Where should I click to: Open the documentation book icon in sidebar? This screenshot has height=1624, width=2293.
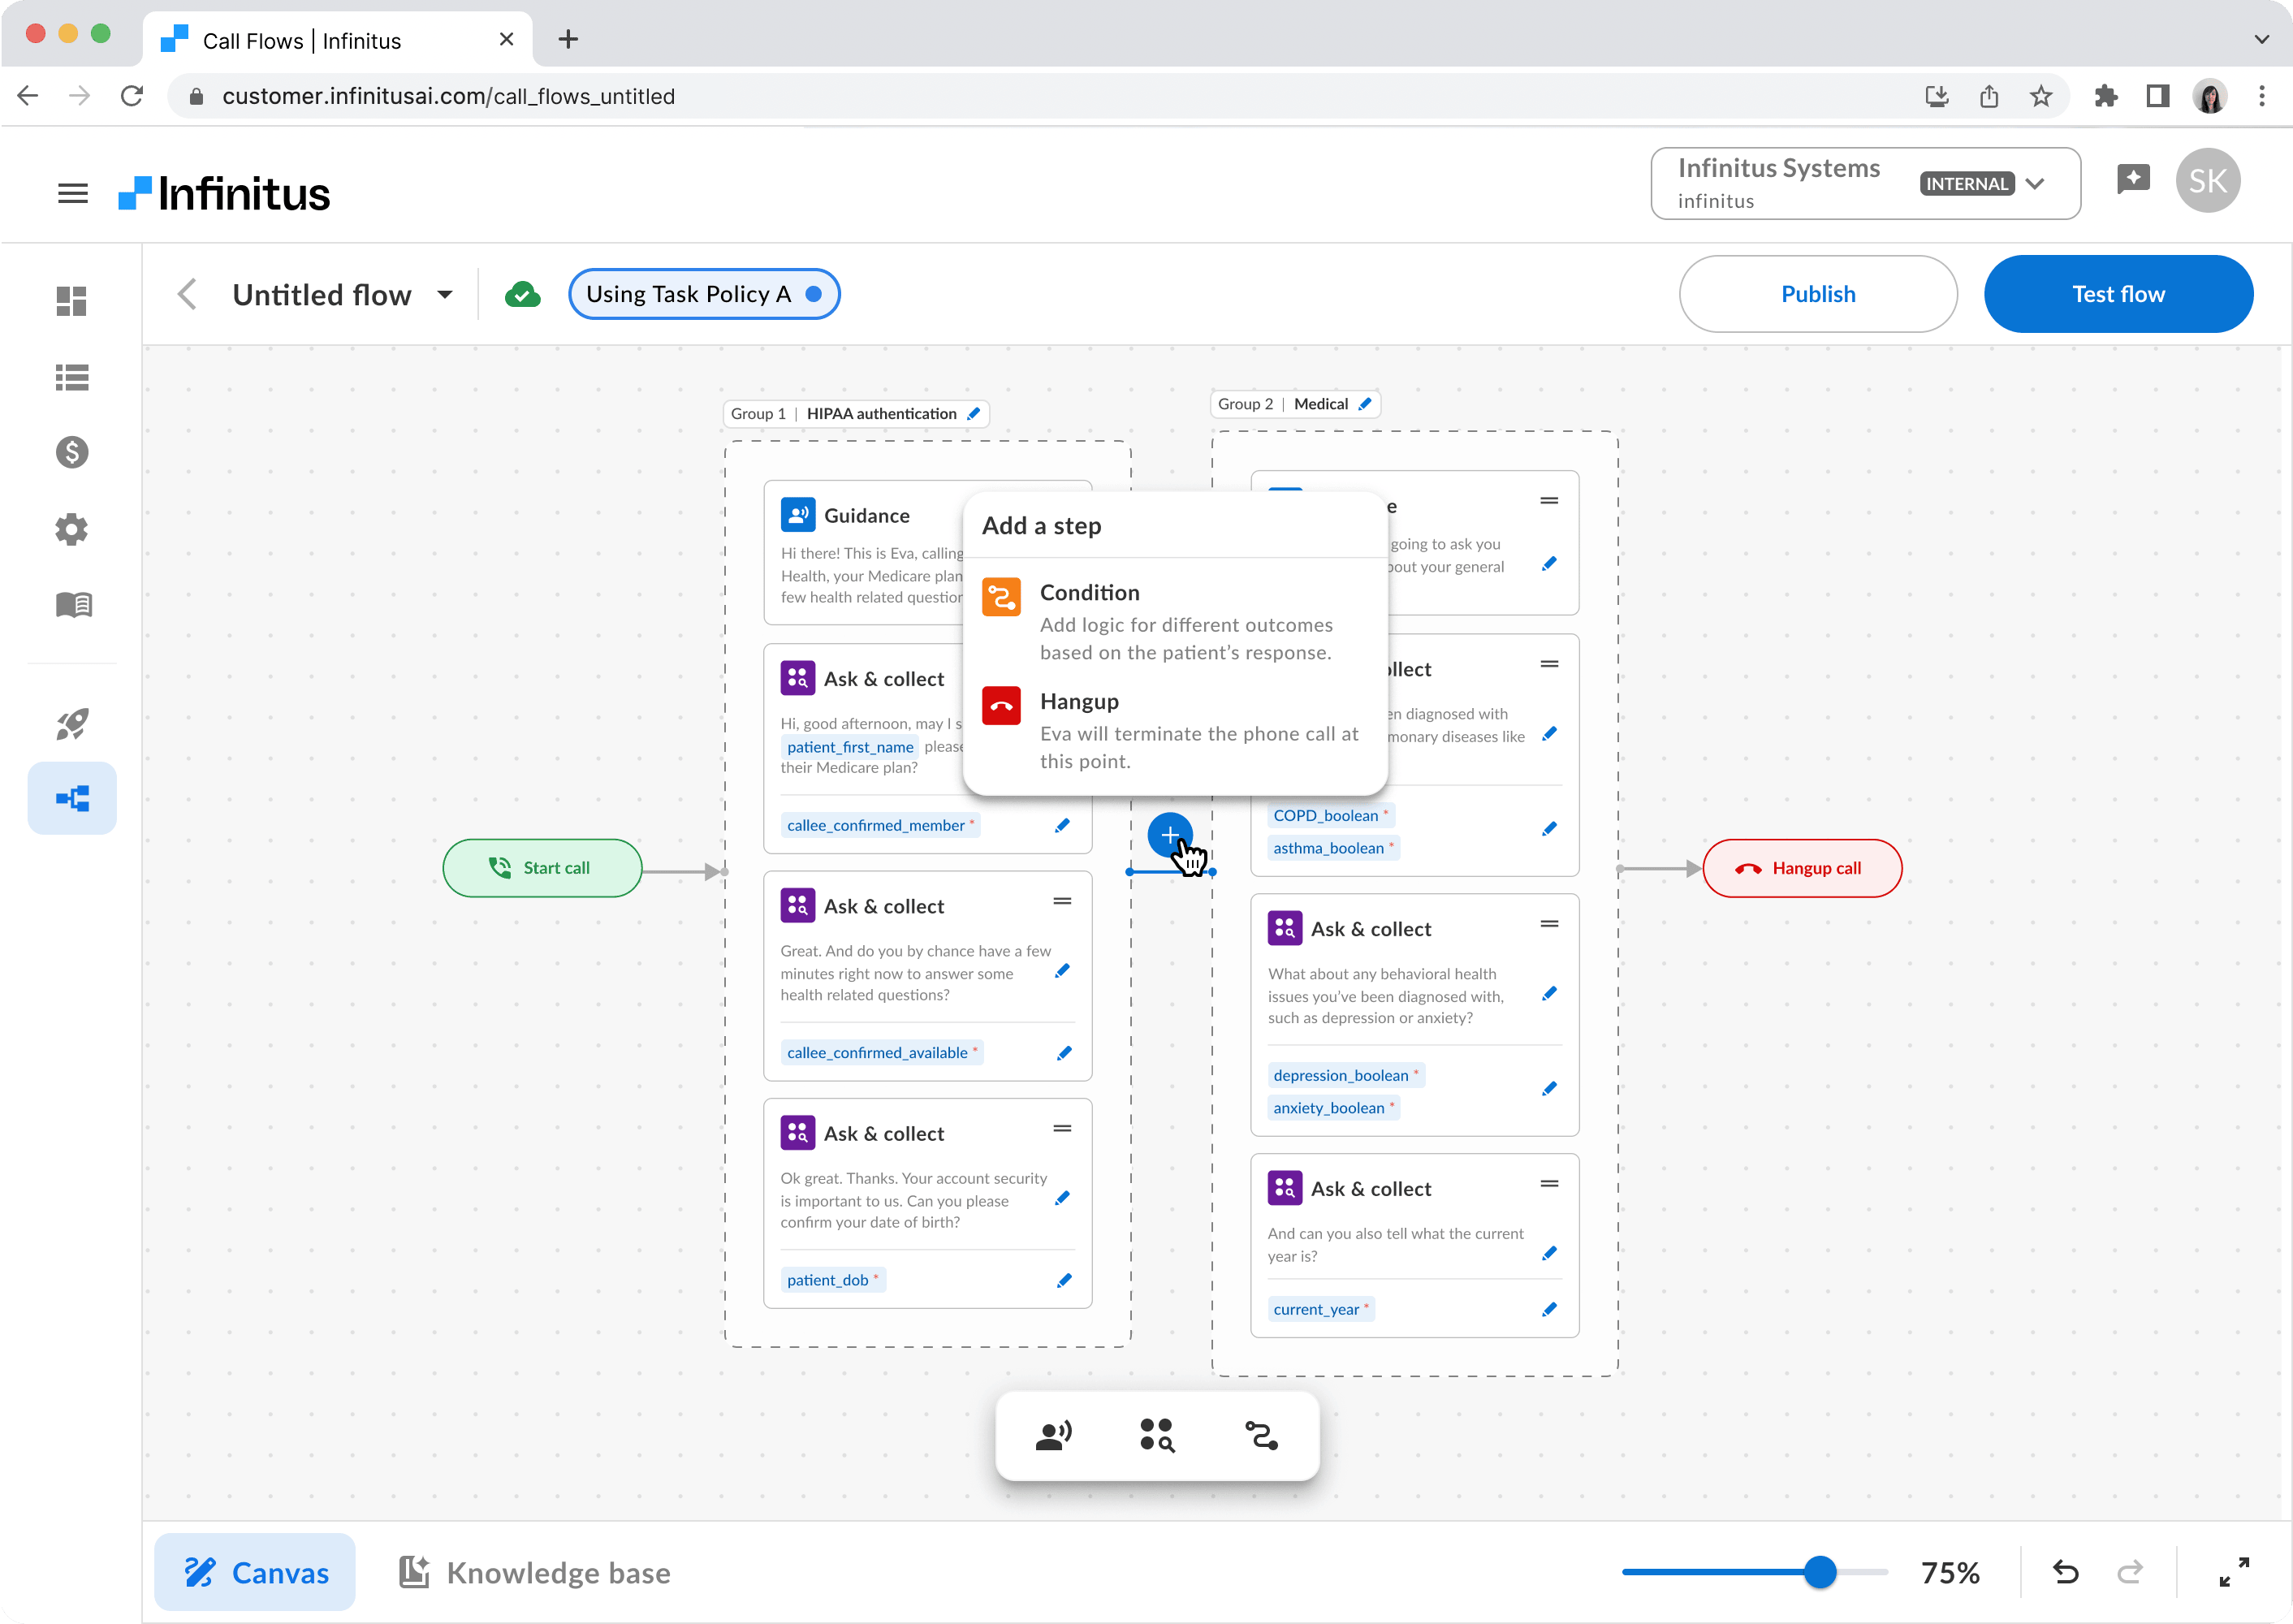tap(73, 604)
